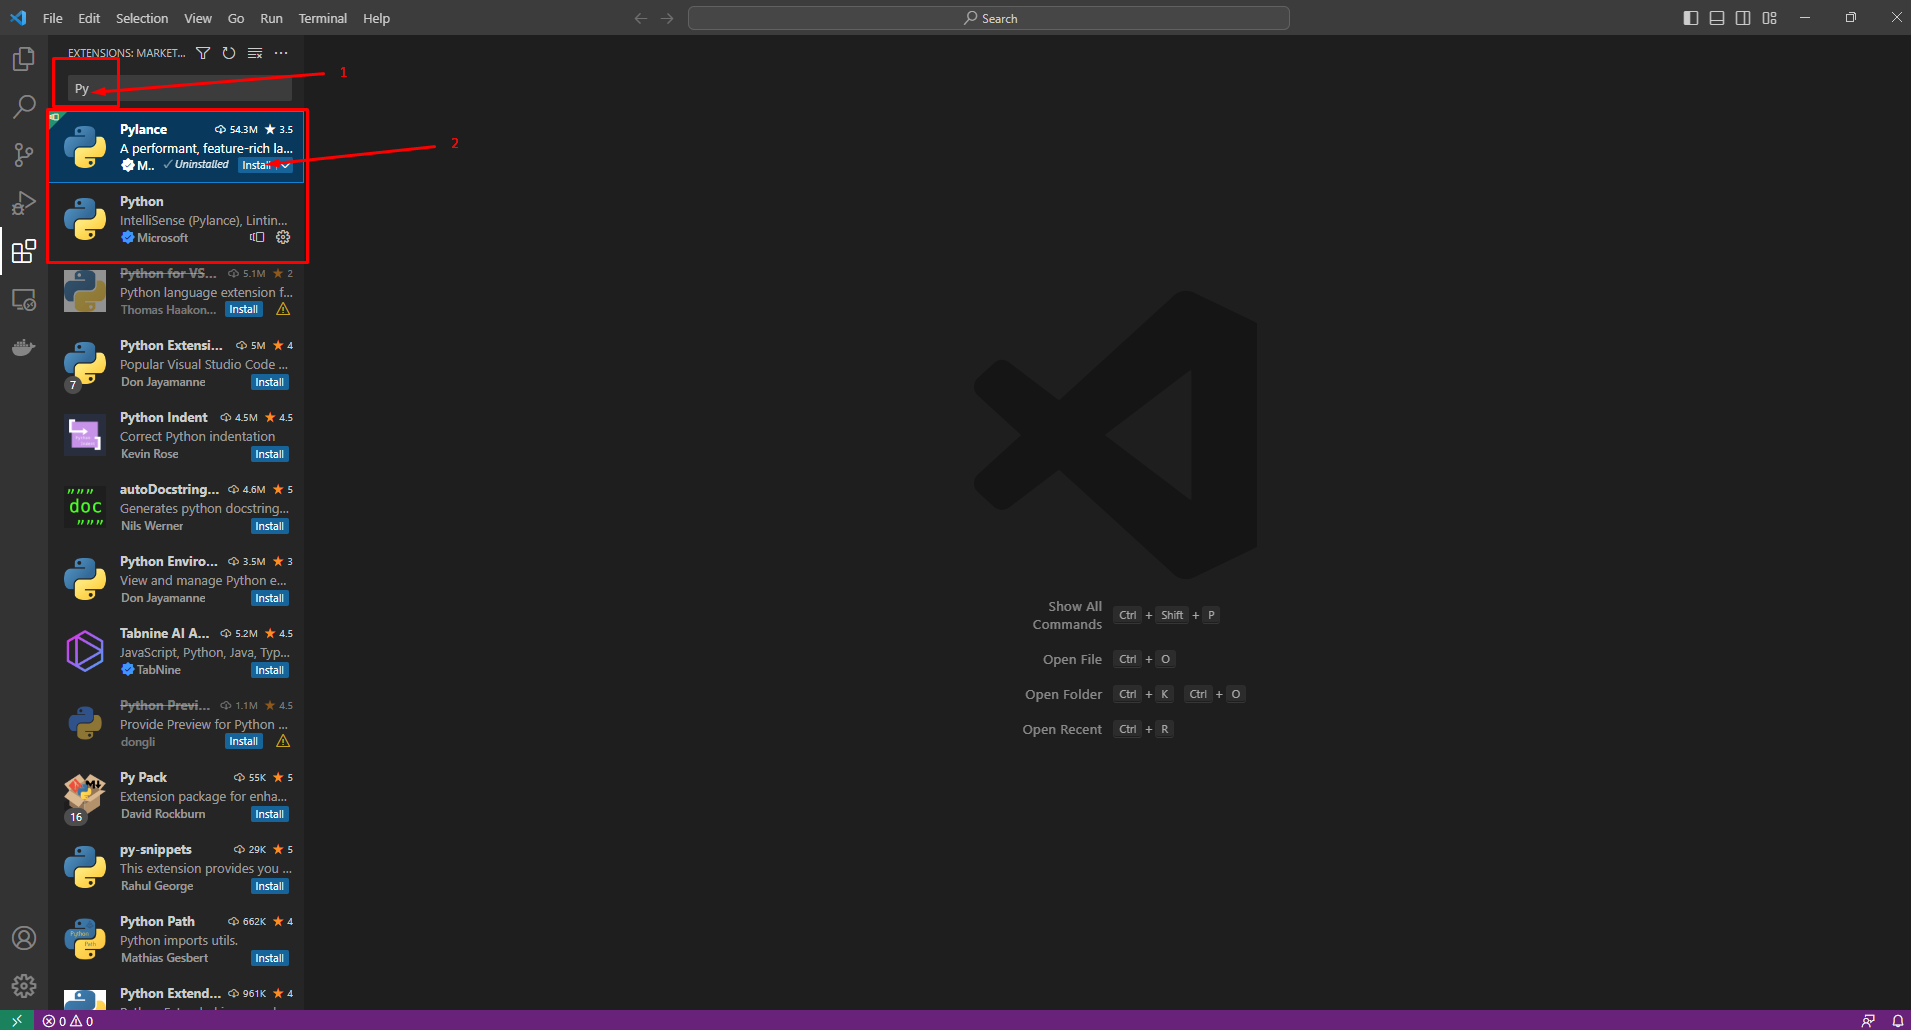This screenshot has width=1911, height=1030.
Task: Click the extensions search box containing Py
Action: pyautogui.click(x=180, y=88)
